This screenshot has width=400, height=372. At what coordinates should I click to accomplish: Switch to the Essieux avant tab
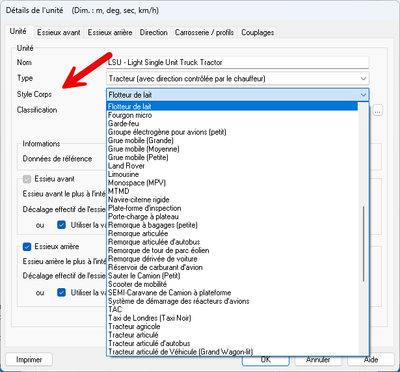(59, 32)
